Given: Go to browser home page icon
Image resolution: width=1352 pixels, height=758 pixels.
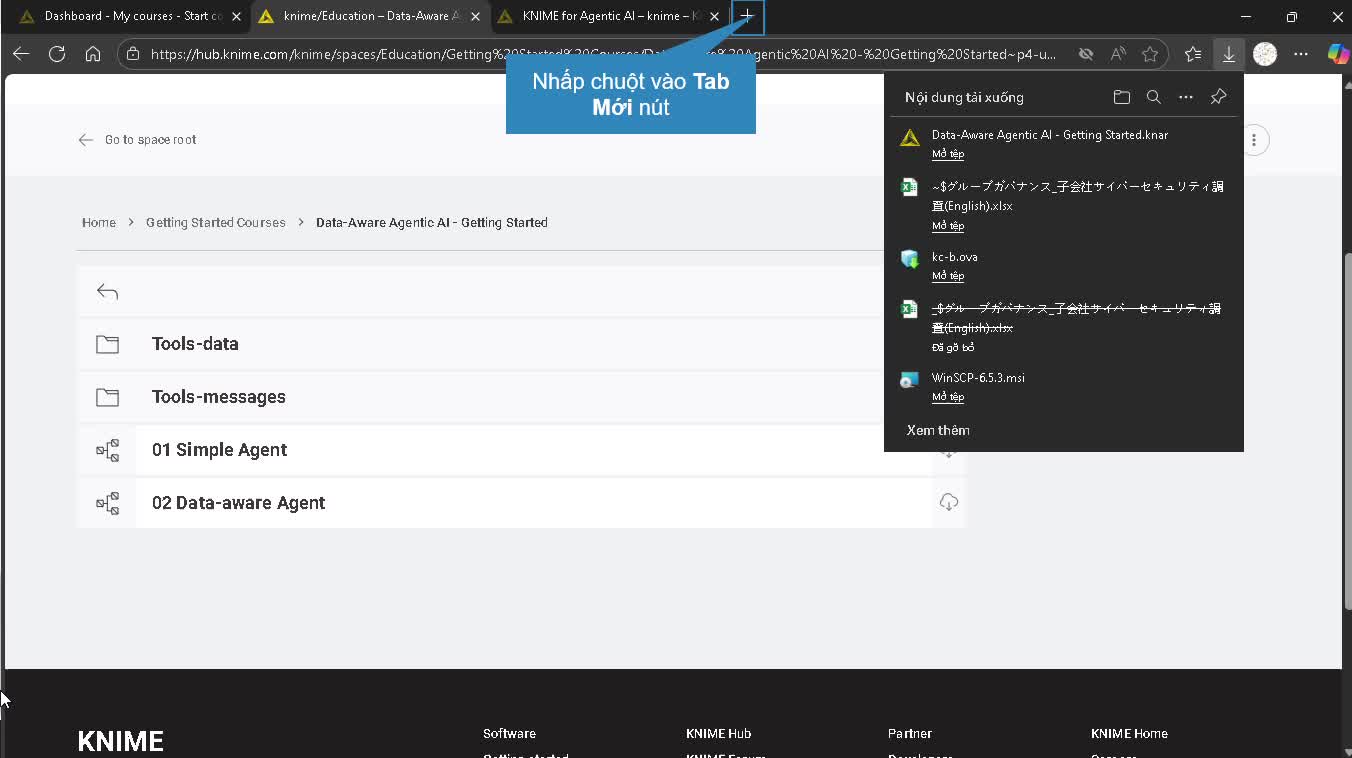Looking at the screenshot, I should (93, 54).
